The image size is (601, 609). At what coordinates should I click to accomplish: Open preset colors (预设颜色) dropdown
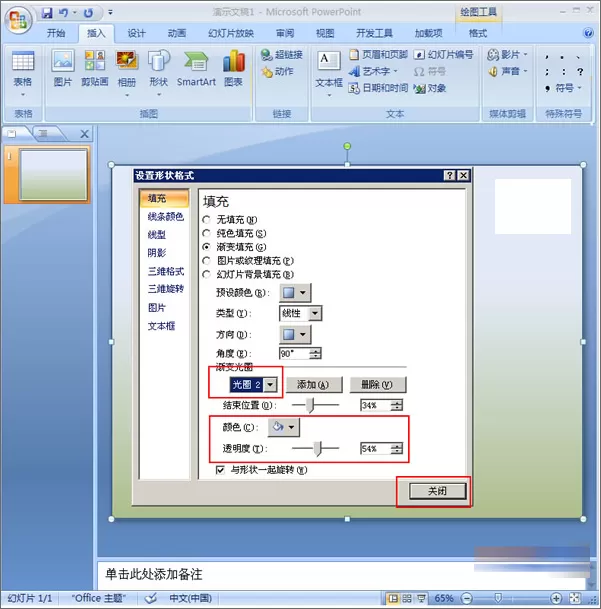[295, 293]
